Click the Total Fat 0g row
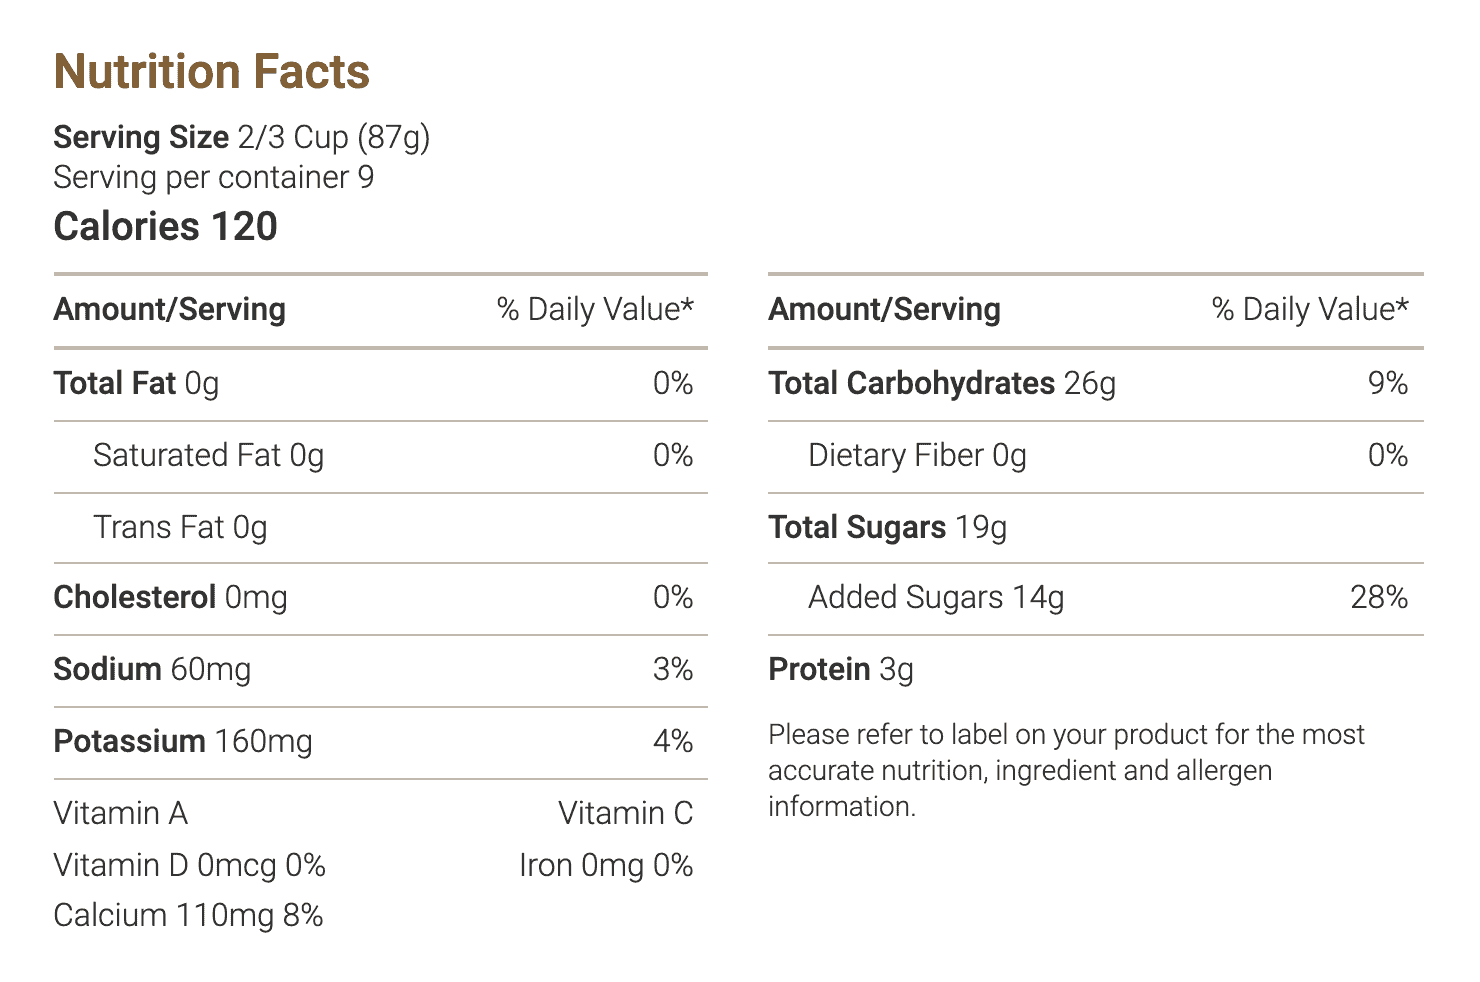The height and width of the screenshot is (982, 1480). coord(380,385)
